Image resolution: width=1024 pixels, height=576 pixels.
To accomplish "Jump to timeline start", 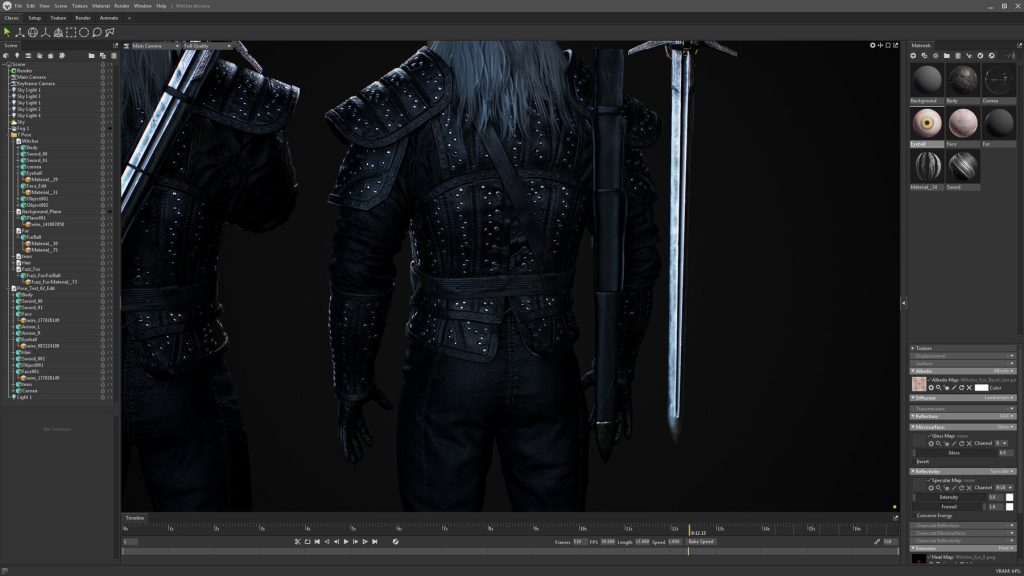I will point(317,541).
